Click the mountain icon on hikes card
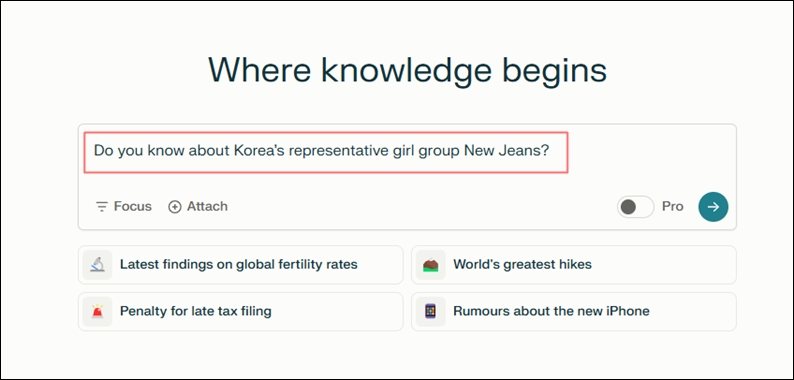Viewport: 794px width, 380px height. pos(430,264)
